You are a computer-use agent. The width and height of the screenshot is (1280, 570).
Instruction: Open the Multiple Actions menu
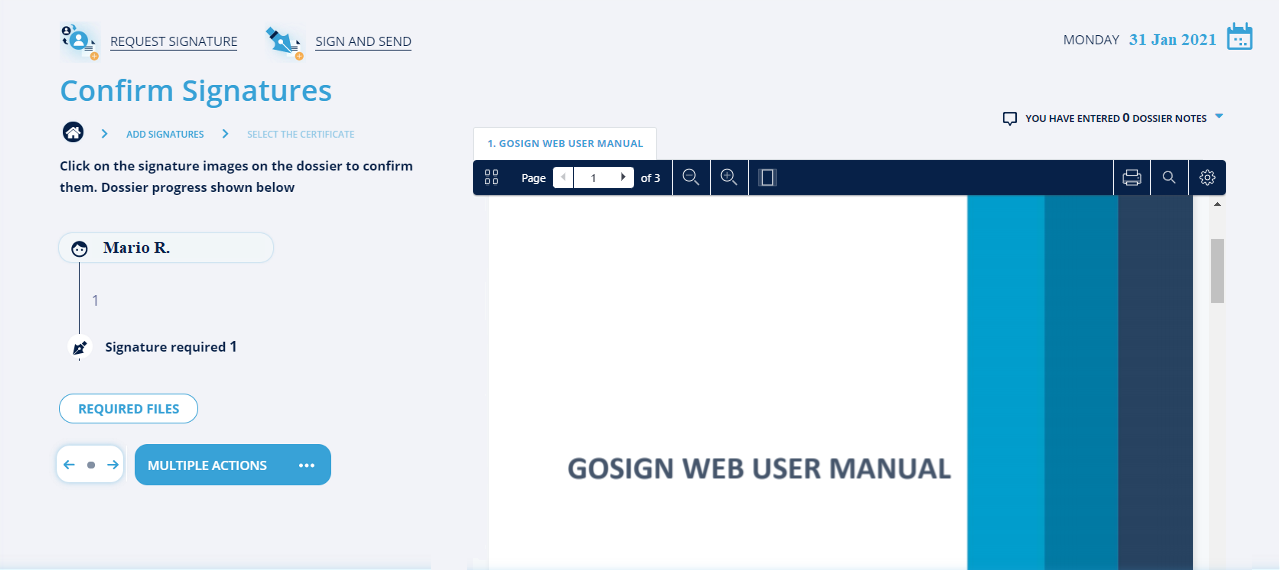pos(232,465)
